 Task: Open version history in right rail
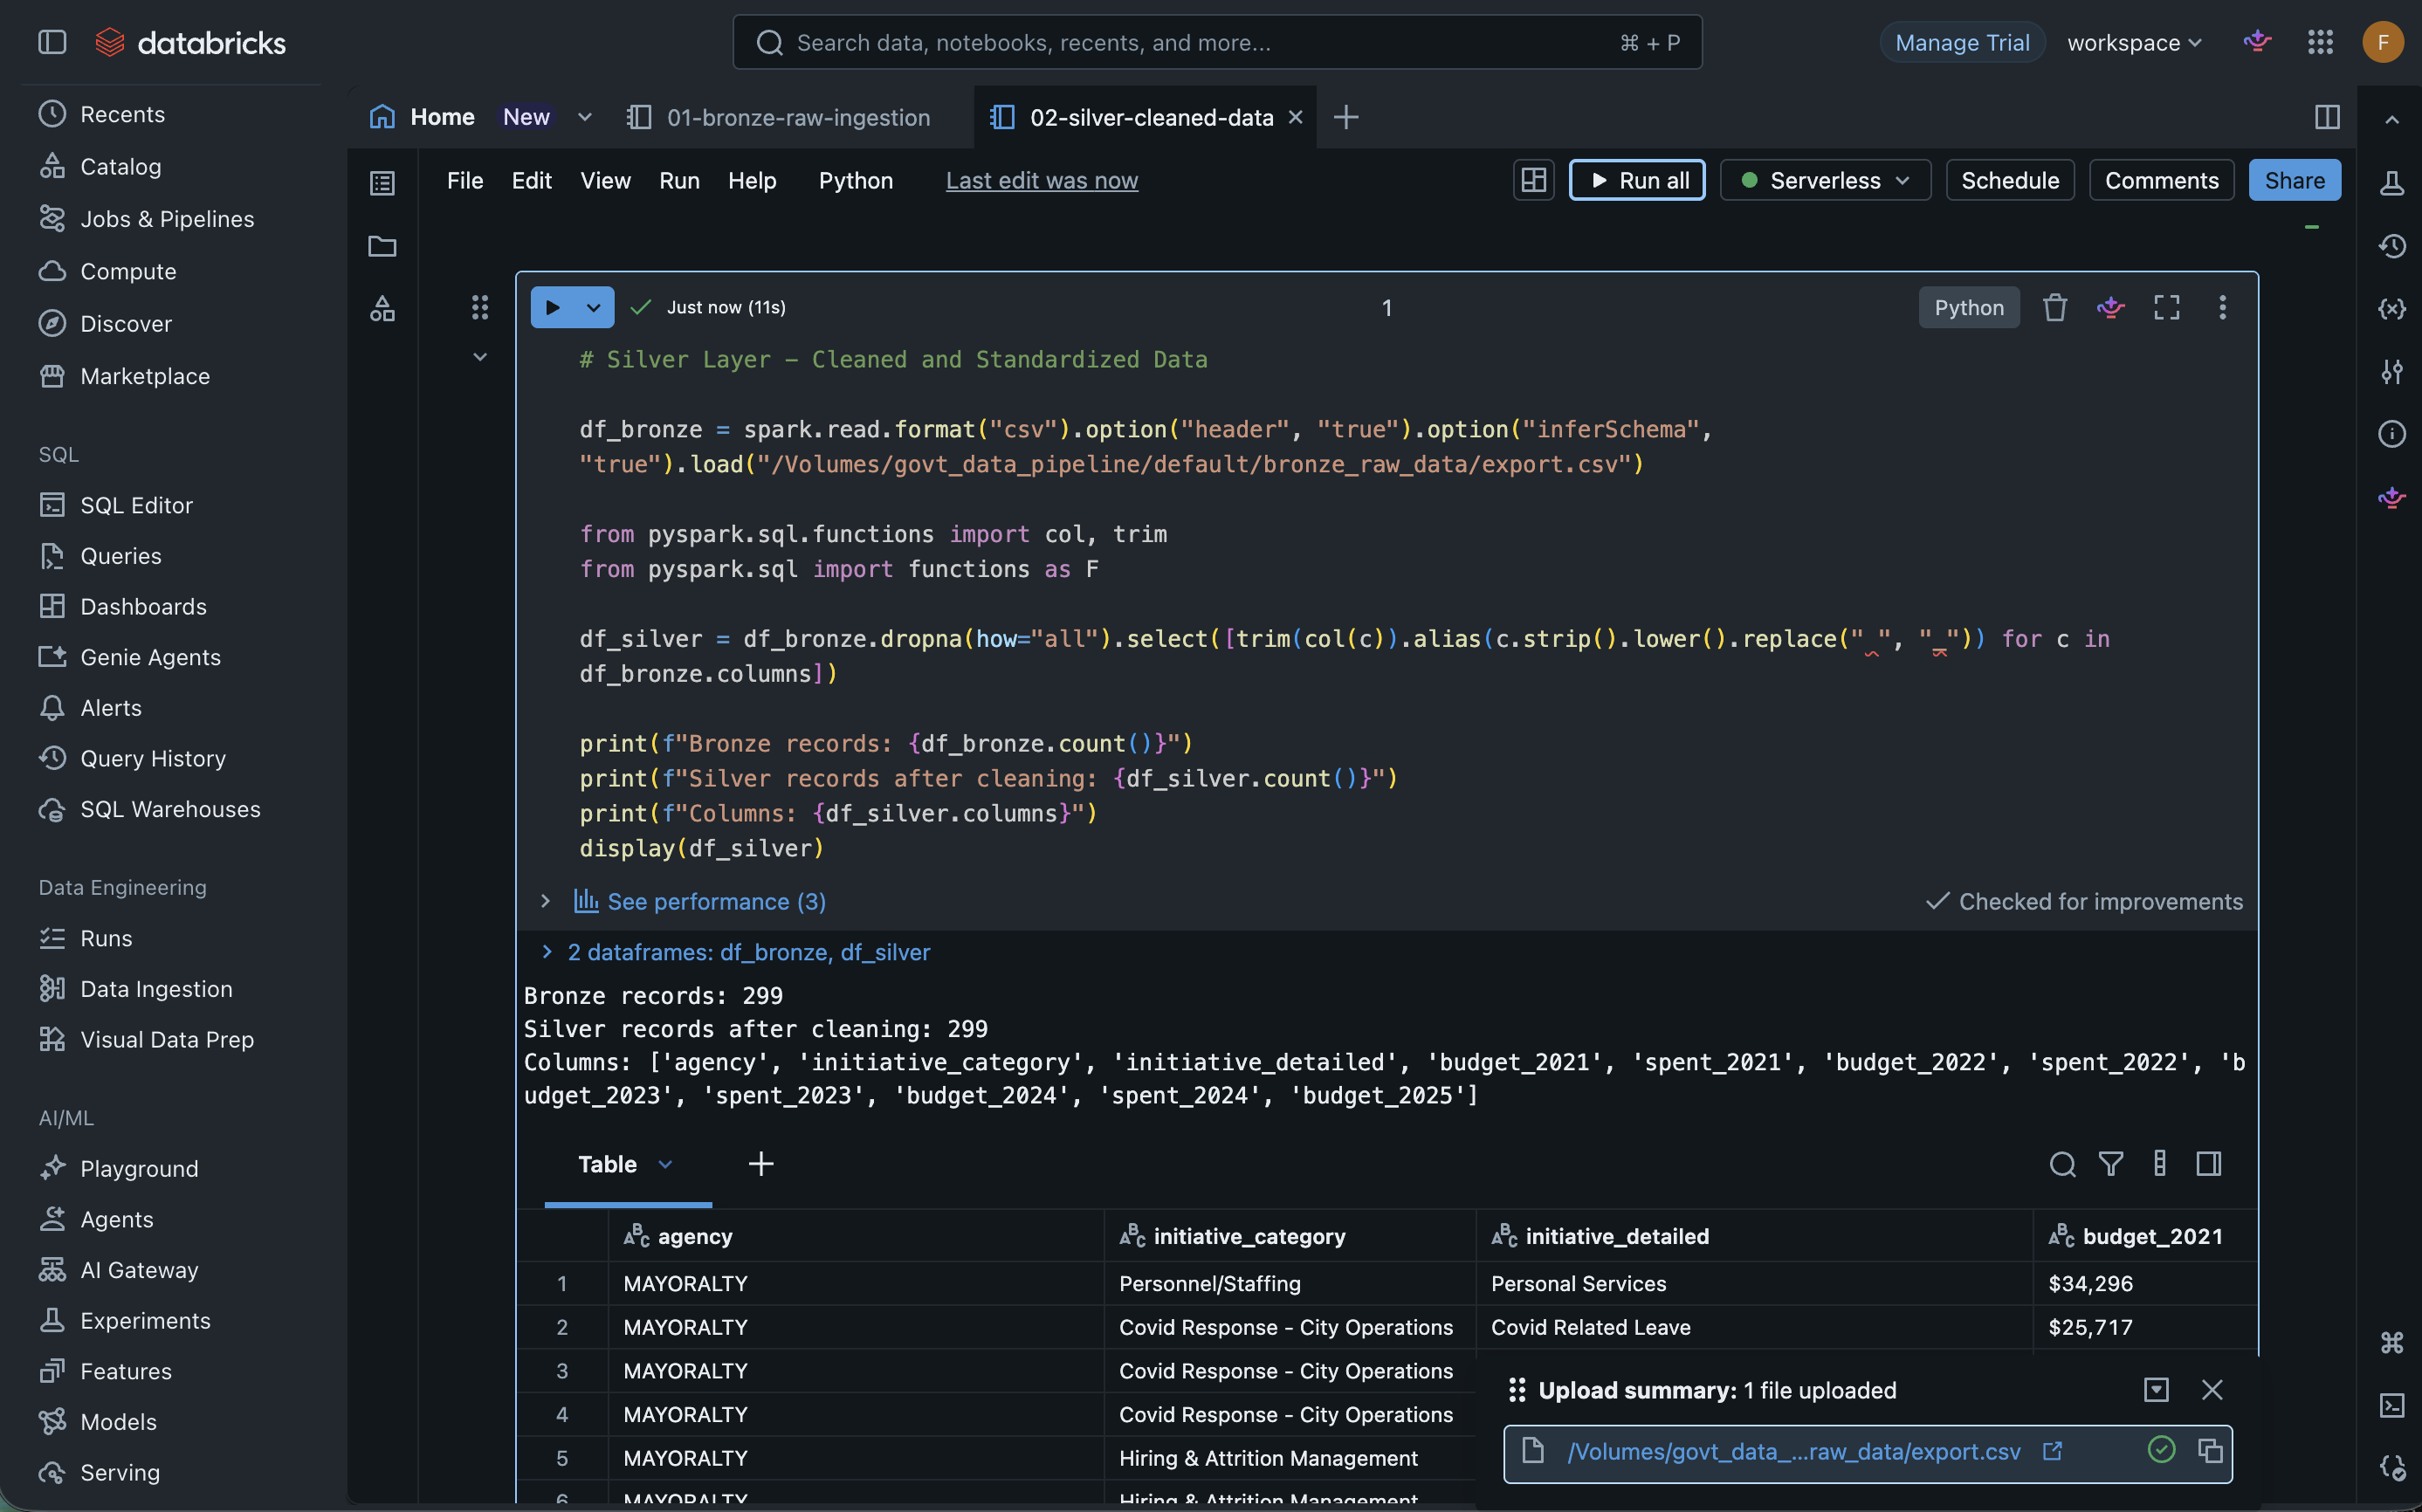2392,246
